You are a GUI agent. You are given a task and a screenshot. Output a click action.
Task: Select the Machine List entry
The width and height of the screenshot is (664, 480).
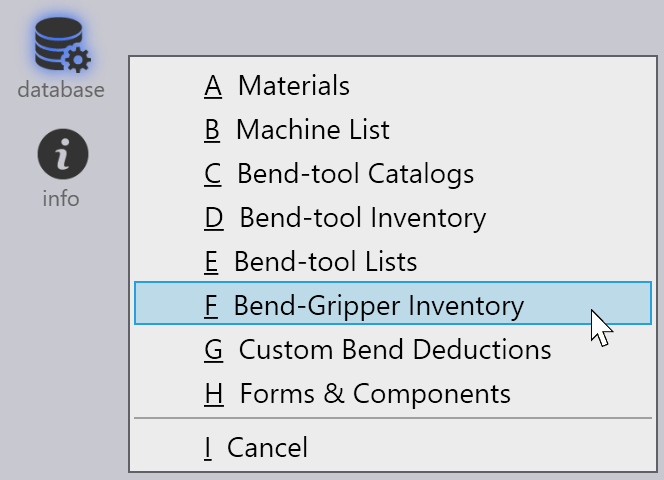click(312, 130)
